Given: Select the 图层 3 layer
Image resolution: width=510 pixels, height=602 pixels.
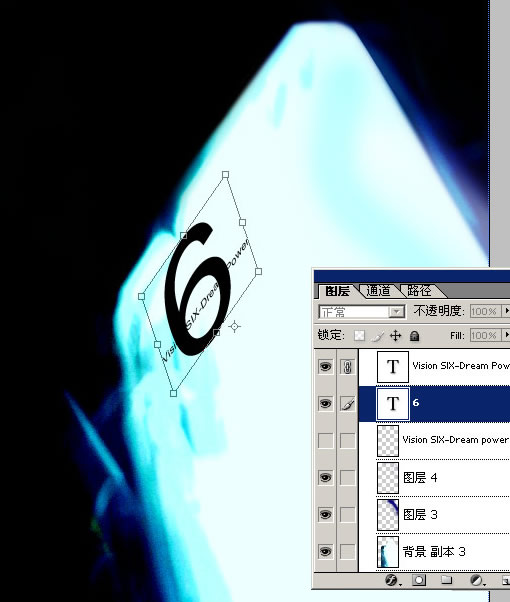Looking at the screenshot, I should pos(435,515).
